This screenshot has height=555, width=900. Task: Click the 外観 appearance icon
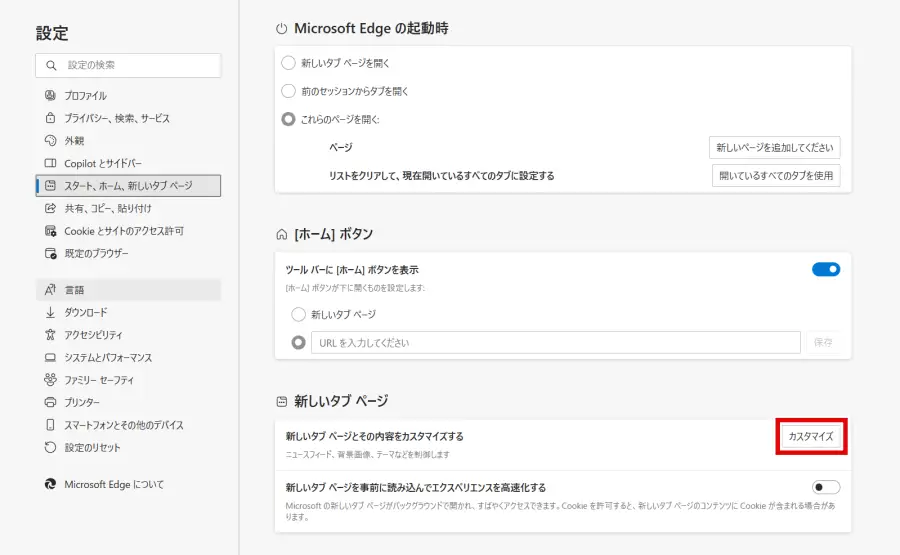[51, 140]
